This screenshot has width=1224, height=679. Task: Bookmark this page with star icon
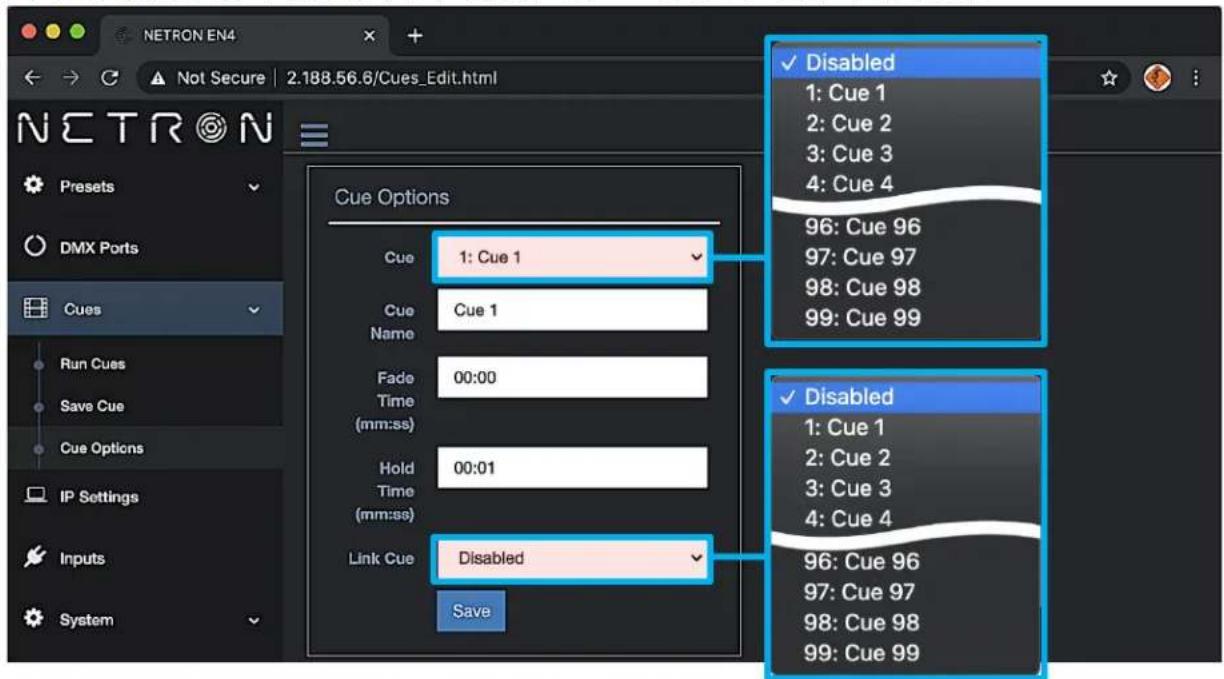1109,78
